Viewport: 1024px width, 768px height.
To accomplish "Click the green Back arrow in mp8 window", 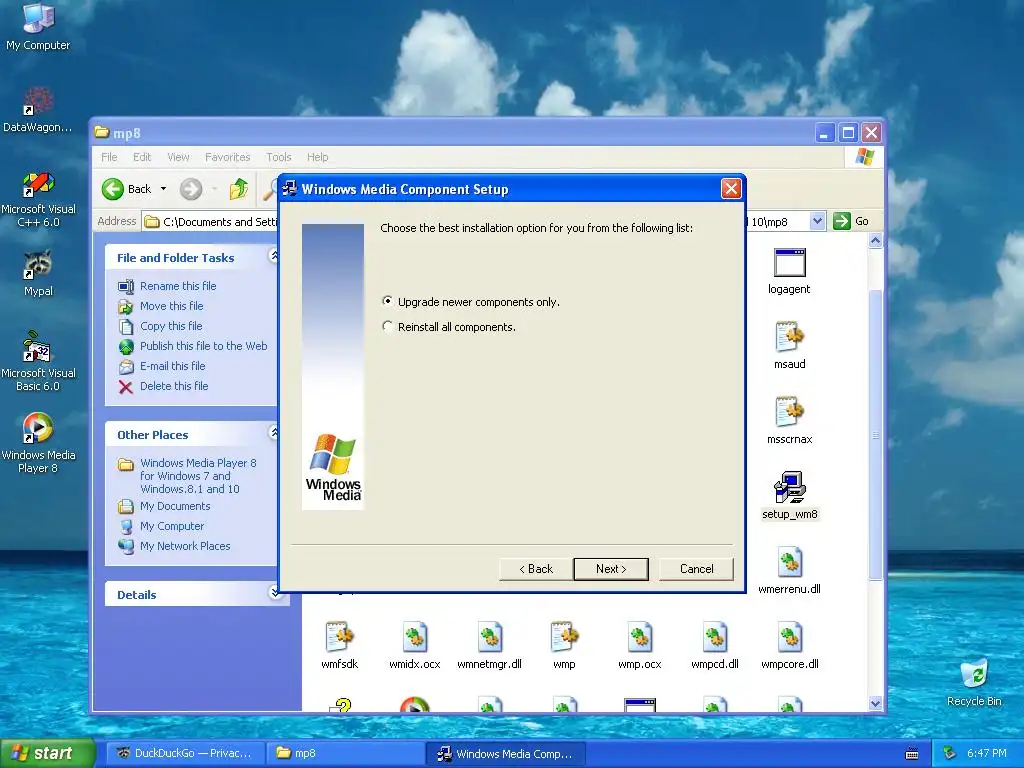I will 113,189.
